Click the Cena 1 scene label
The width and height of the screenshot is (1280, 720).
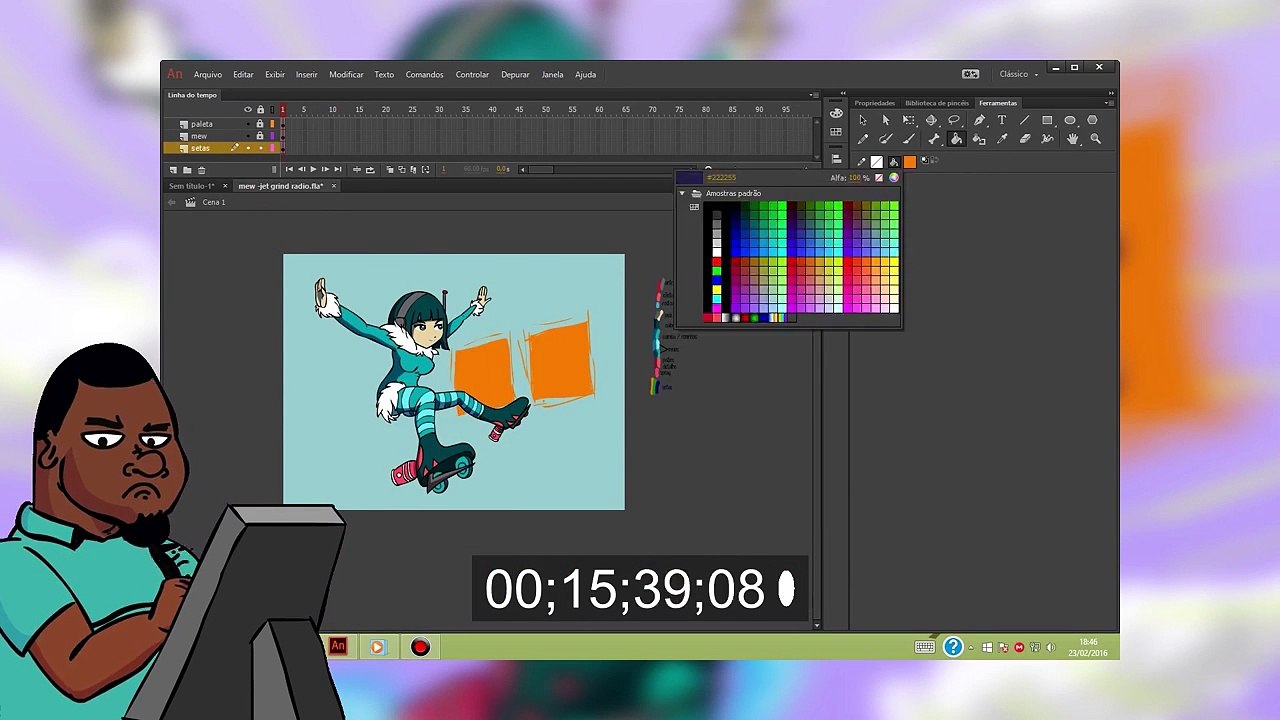point(214,202)
